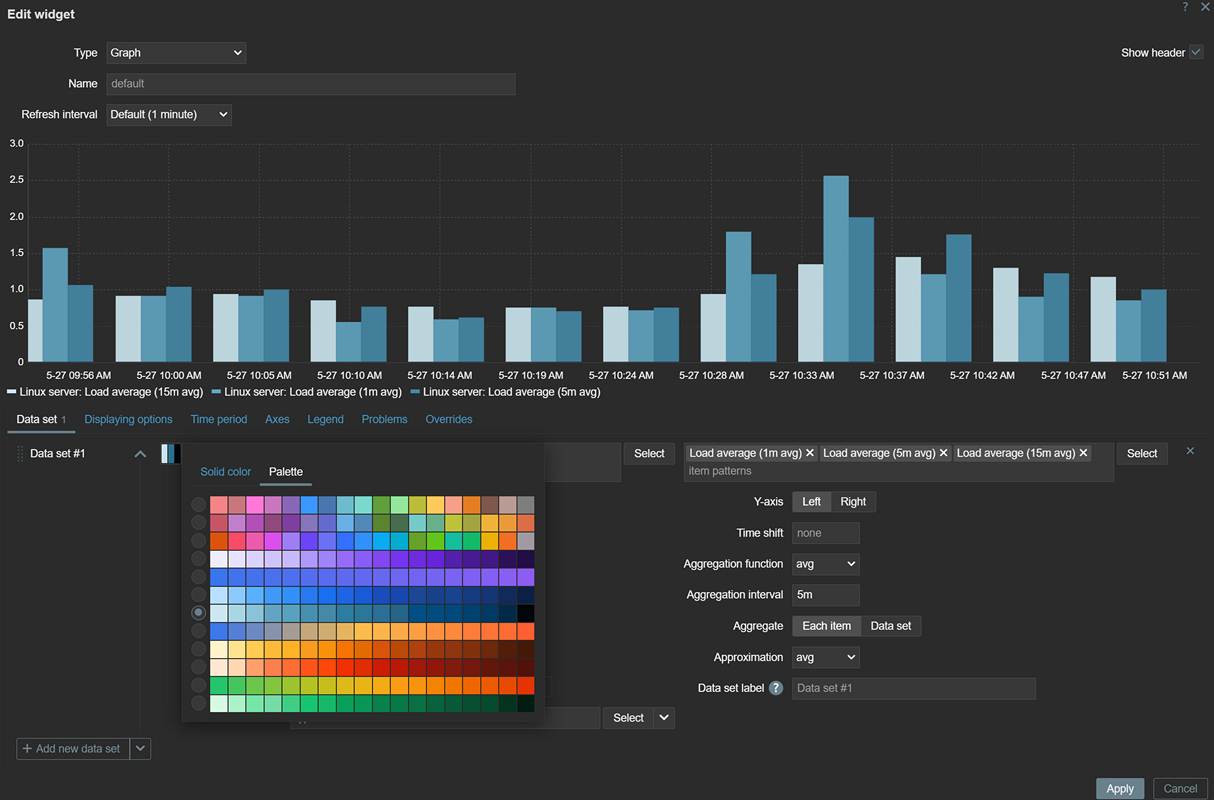Viewport: 1214px width, 800px height.
Task: Click the Data set label help icon
Action: click(x=775, y=688)
